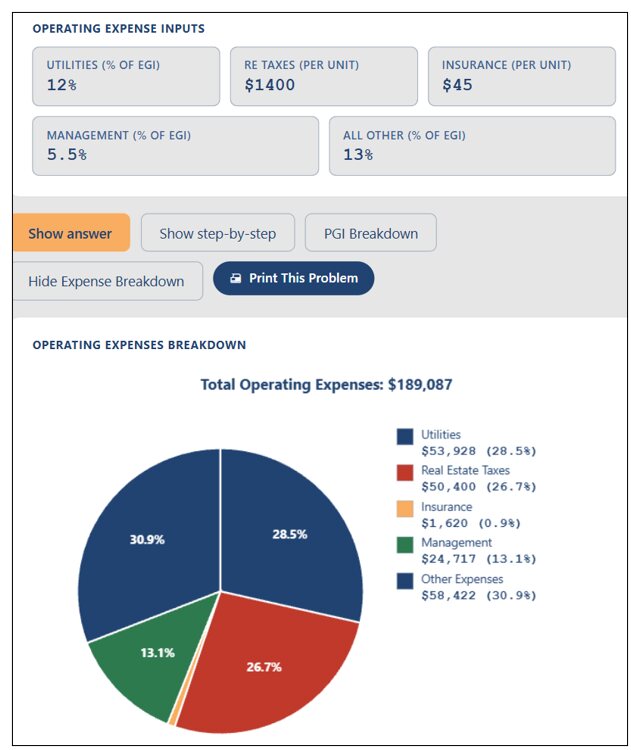Click the 13.1% green pie slice
The image size is (631, 750).
click(x=158, y=655)
